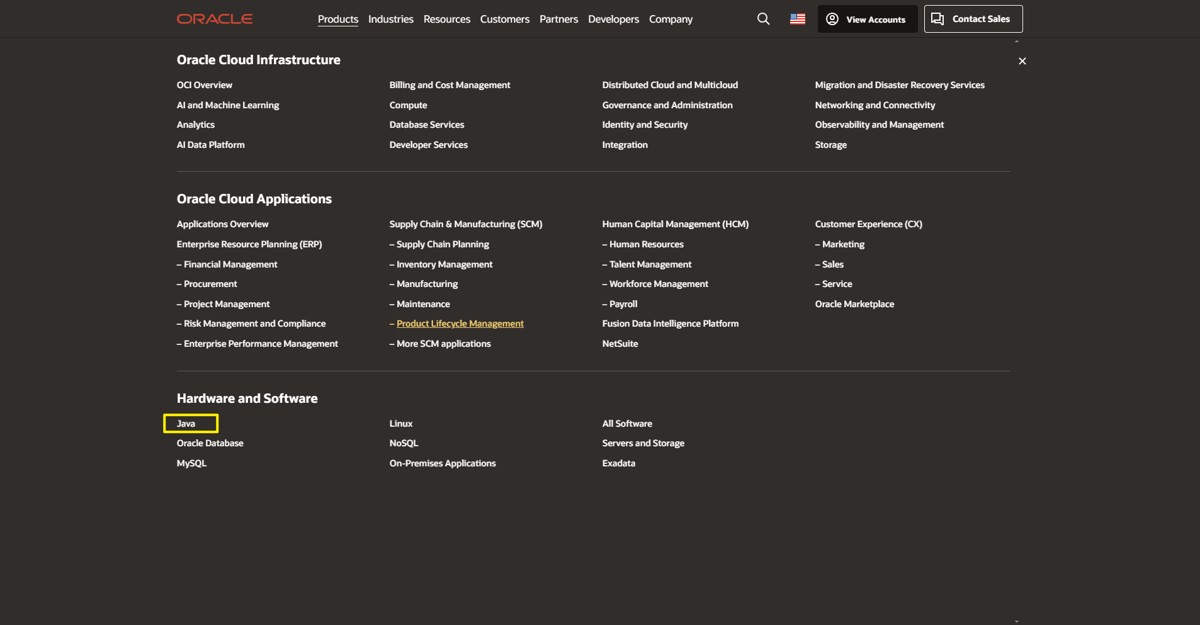Go to Product Lifecycle Management
1200x625 pixels.
[x=460, y=324]
